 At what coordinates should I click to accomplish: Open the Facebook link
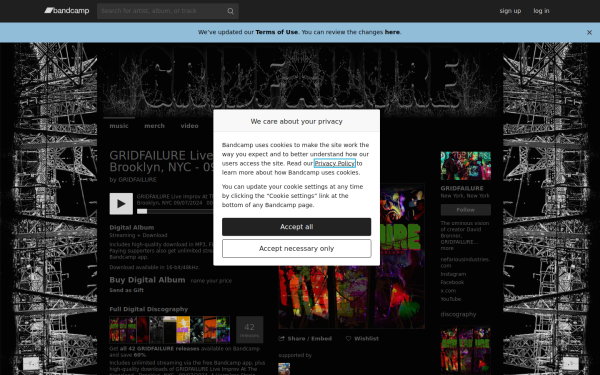click(x=452, y=282)
